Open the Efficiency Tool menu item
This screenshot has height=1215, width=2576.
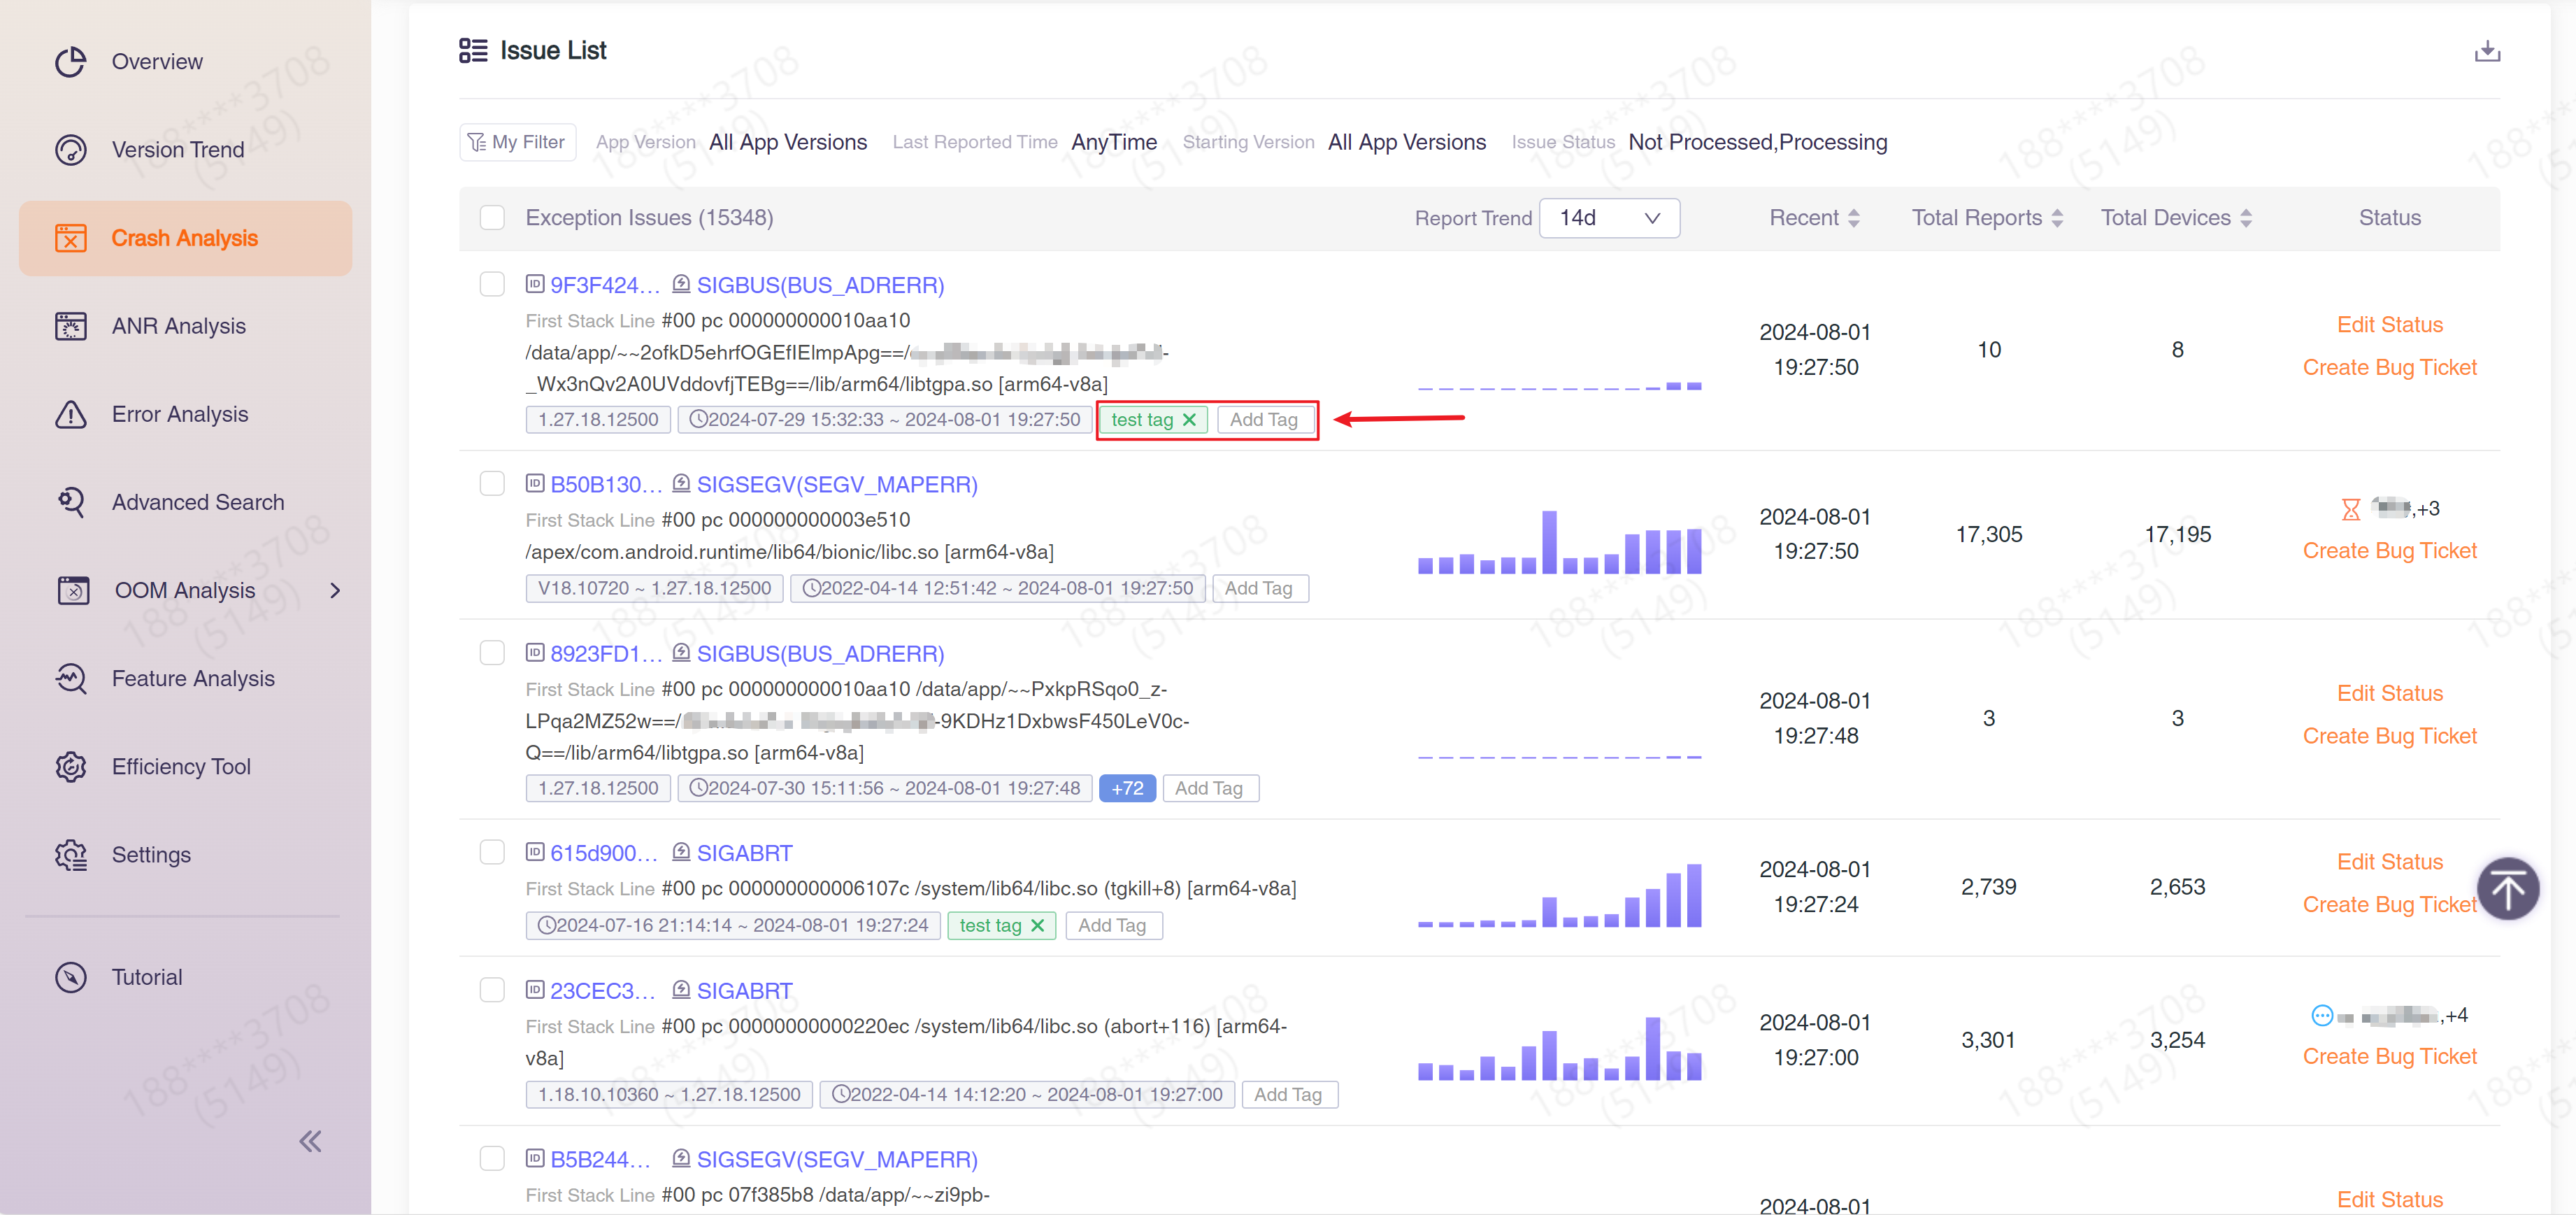(x=186, y=767)
